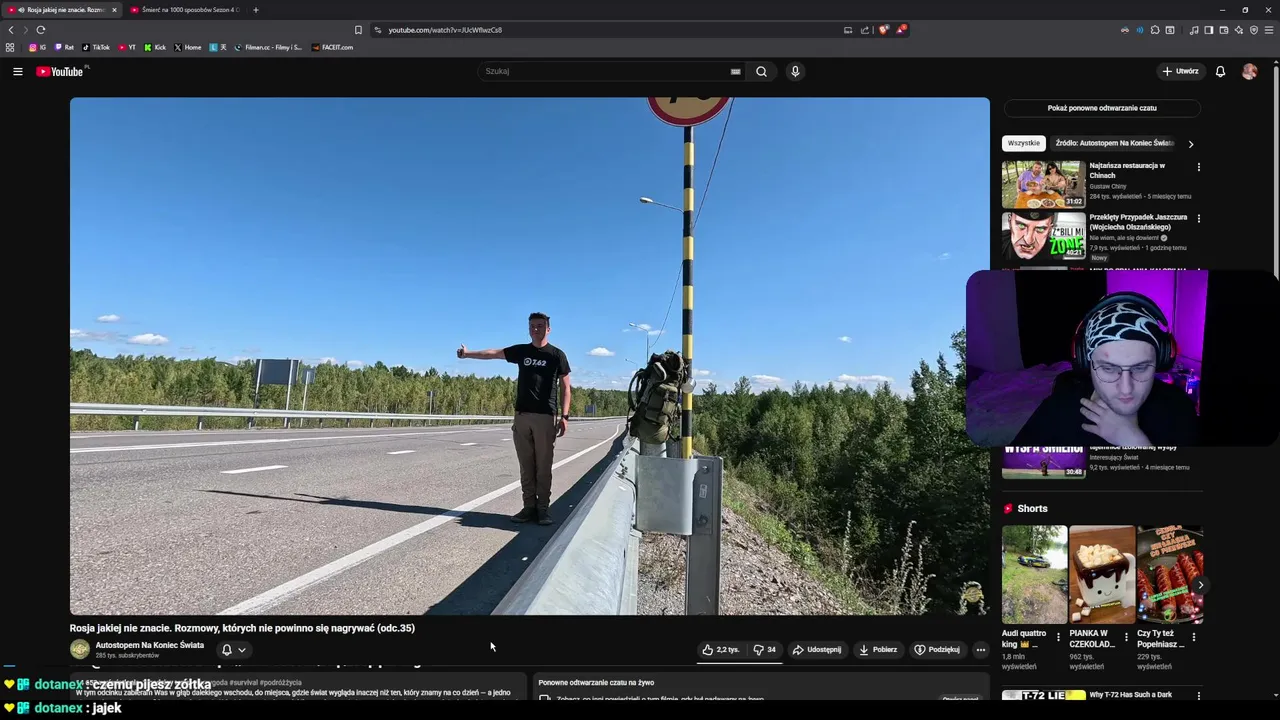1280x720 pixels.
Task: Open more actions ellipsis below video
Action: coord(980,650)
